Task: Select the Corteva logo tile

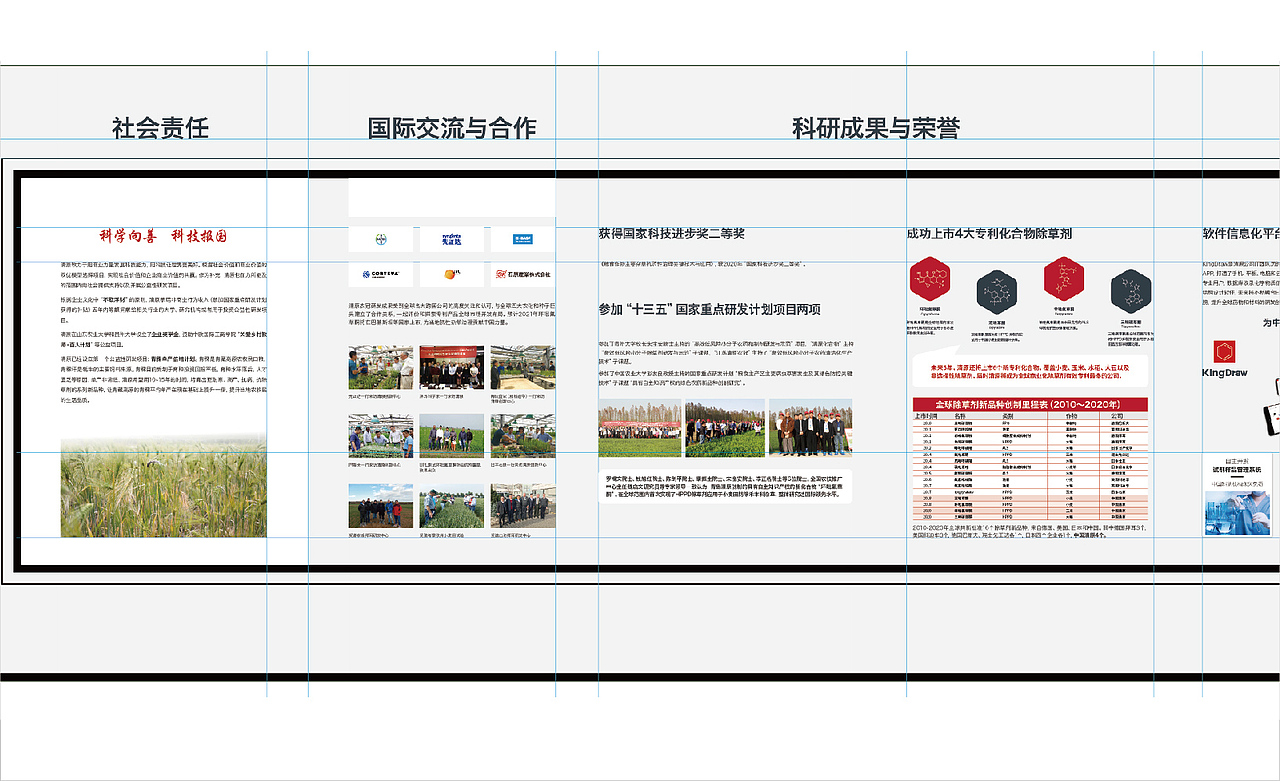Action: coord(380,274)
